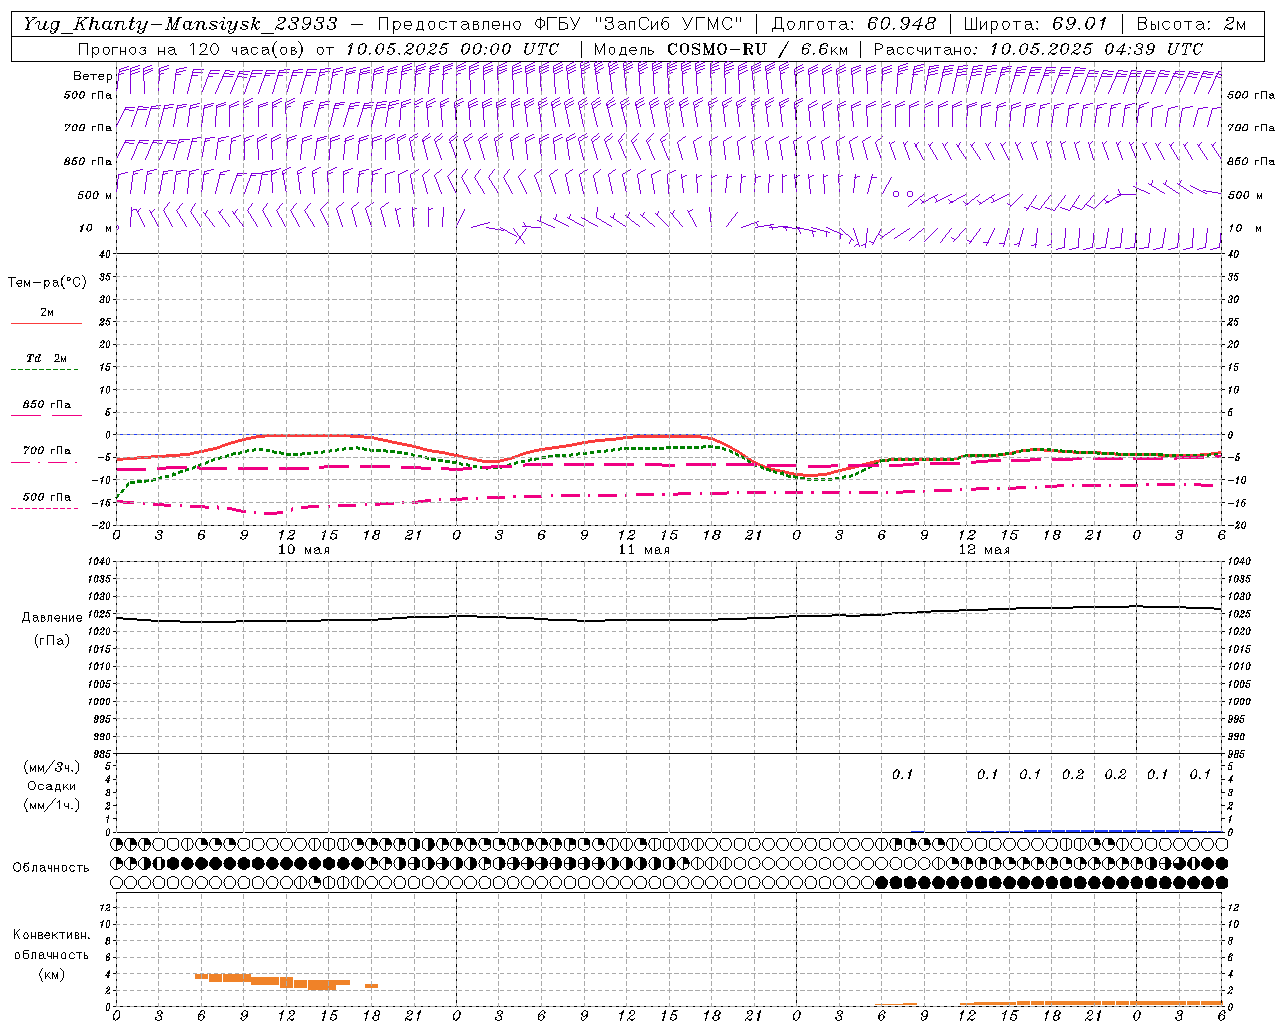Click the Облачность panel label
This screenshot has height=1024, width=1280.
[x=51, y=867]
